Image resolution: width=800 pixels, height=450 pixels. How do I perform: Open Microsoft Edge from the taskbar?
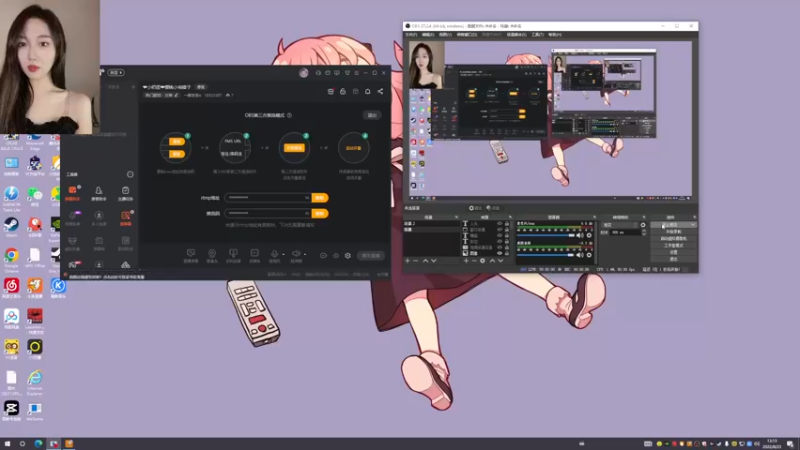pyautogui.click(x=38, y=444)
